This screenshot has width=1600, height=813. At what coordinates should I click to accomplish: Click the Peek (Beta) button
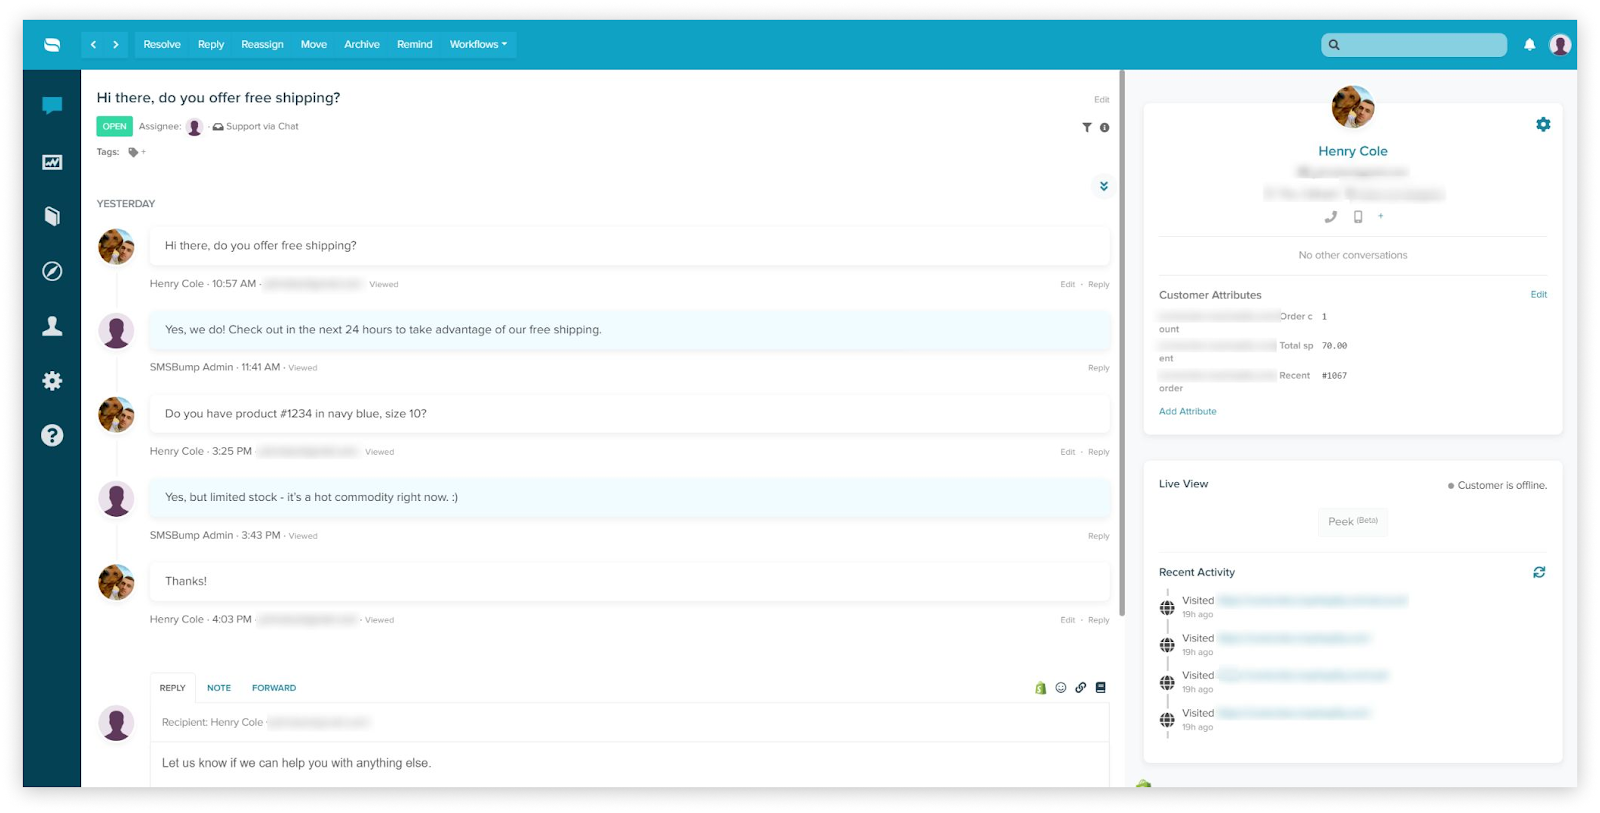1353,521
